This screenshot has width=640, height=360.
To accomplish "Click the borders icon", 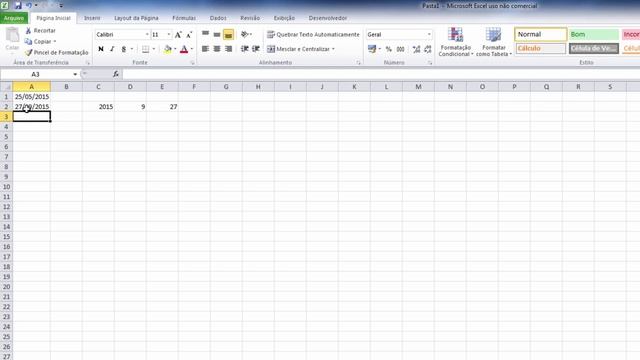I will pos(146,49).
